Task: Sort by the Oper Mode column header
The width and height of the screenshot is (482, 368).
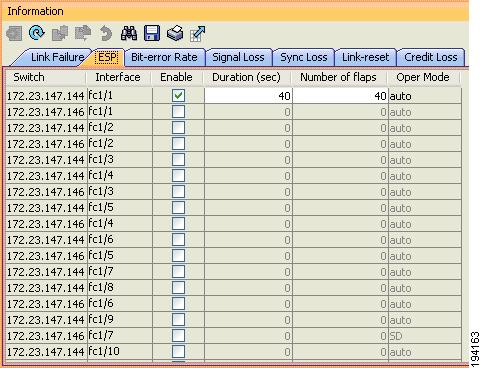Action: point(424,77)
